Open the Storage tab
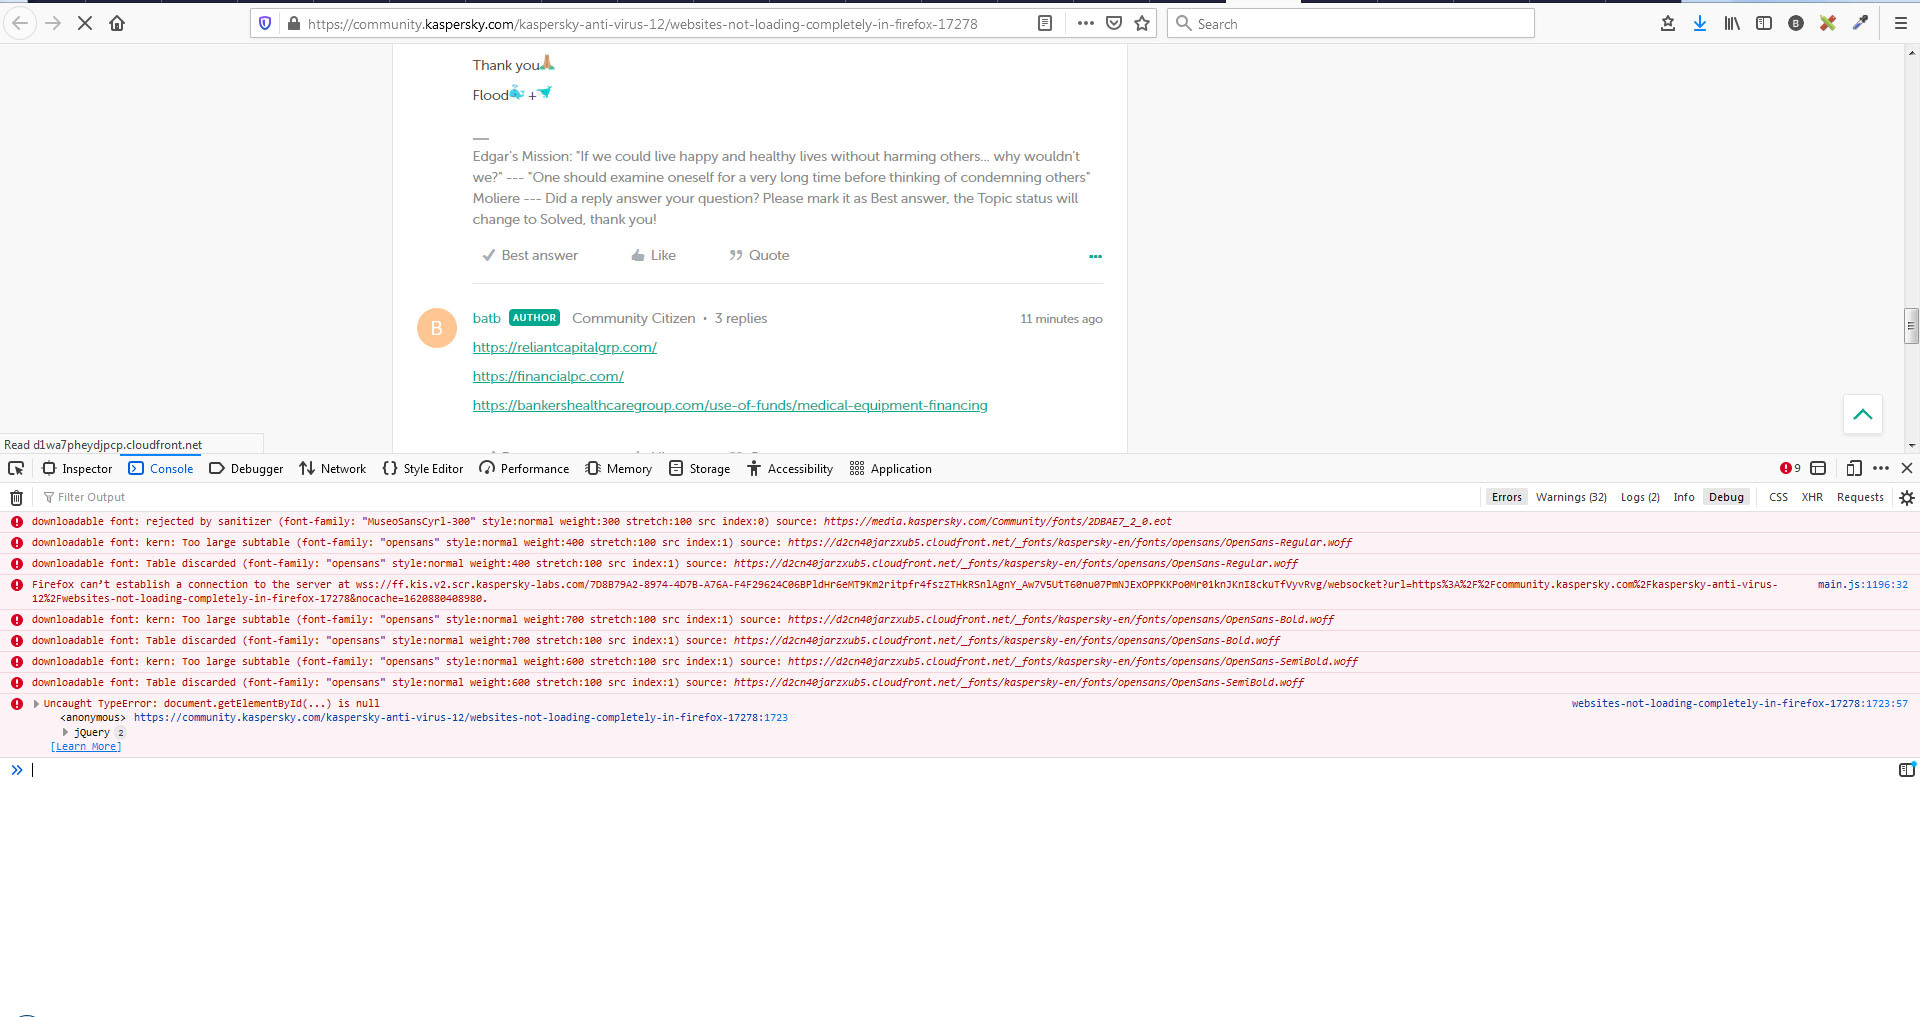 (699, 468)
